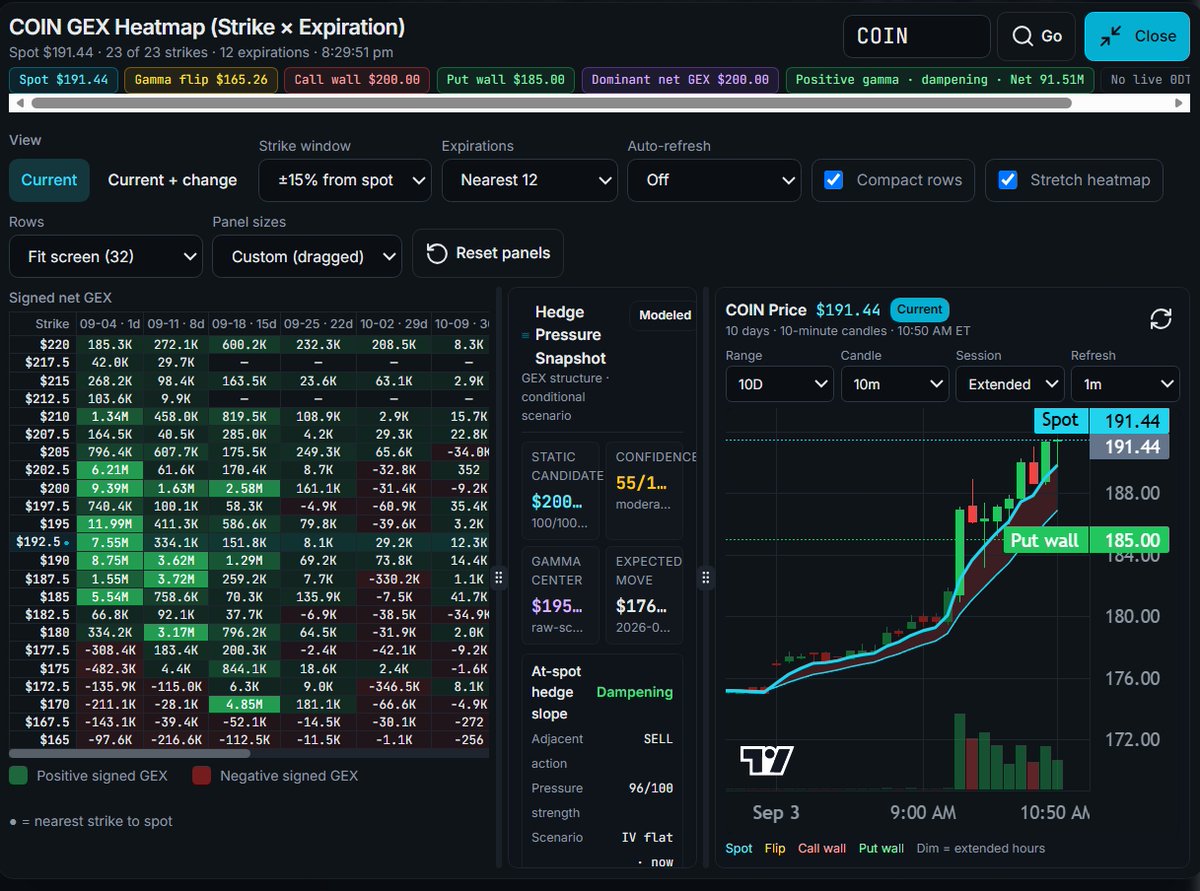Click the Flip legend entry under chart
Image resolution: width=1200 pixels, height=891 pixels.
pyautogui.click(x=775, y=848)
